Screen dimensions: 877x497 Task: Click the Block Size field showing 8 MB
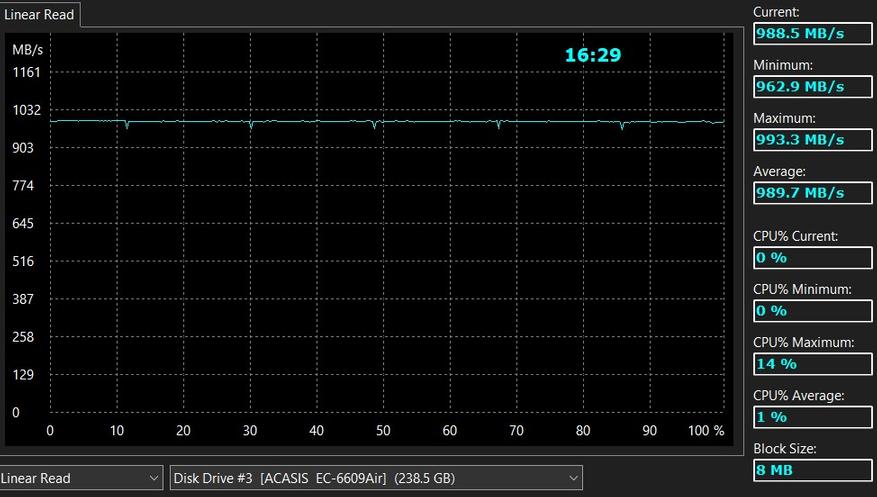coord(813,470)
